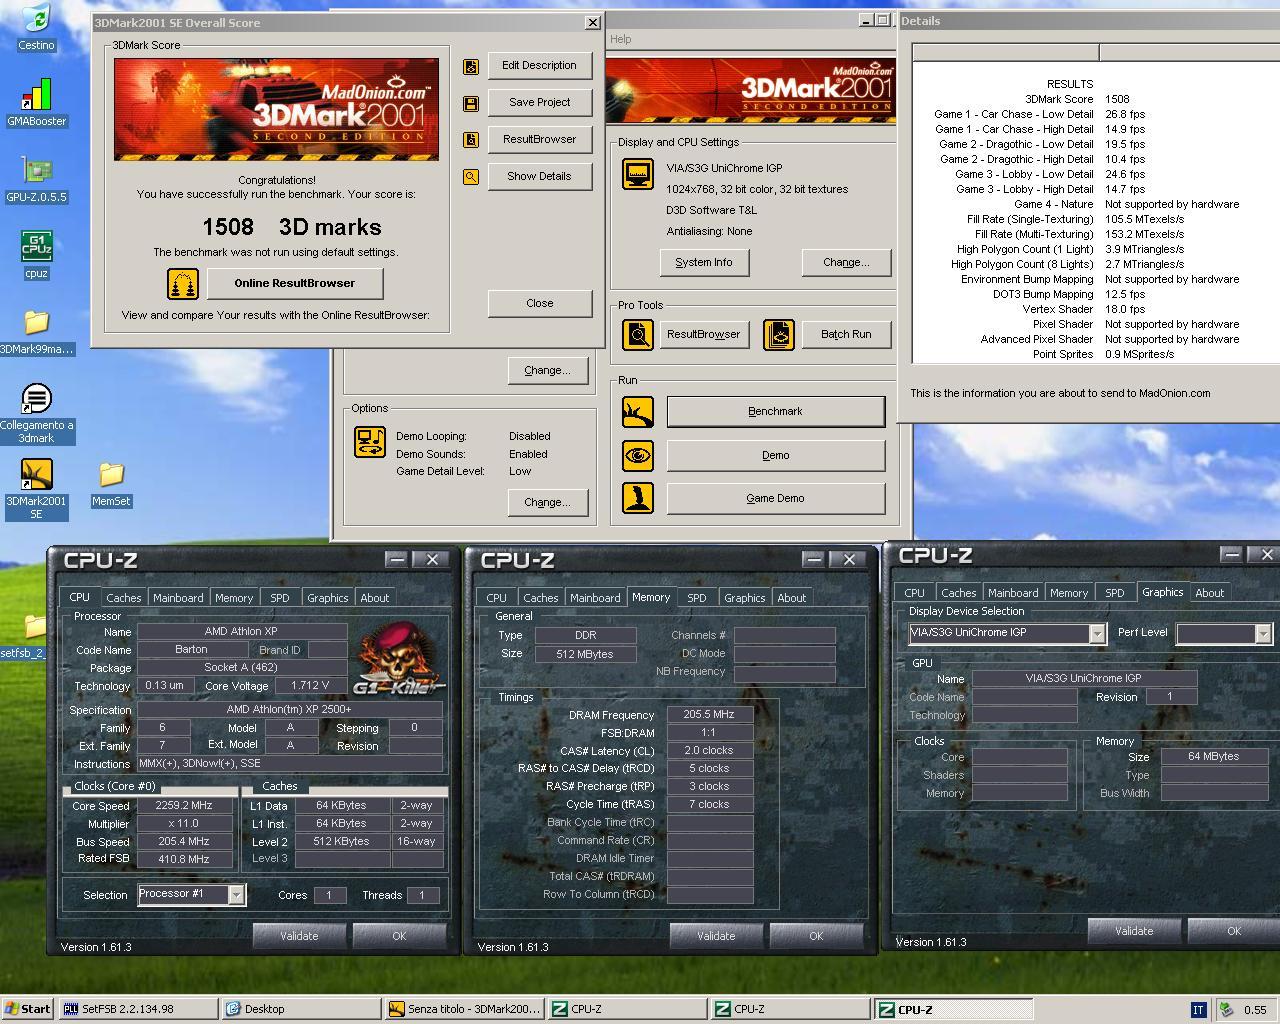Click the System Info button
This screenshot has height=1024, width=1280.
point(704,263)
